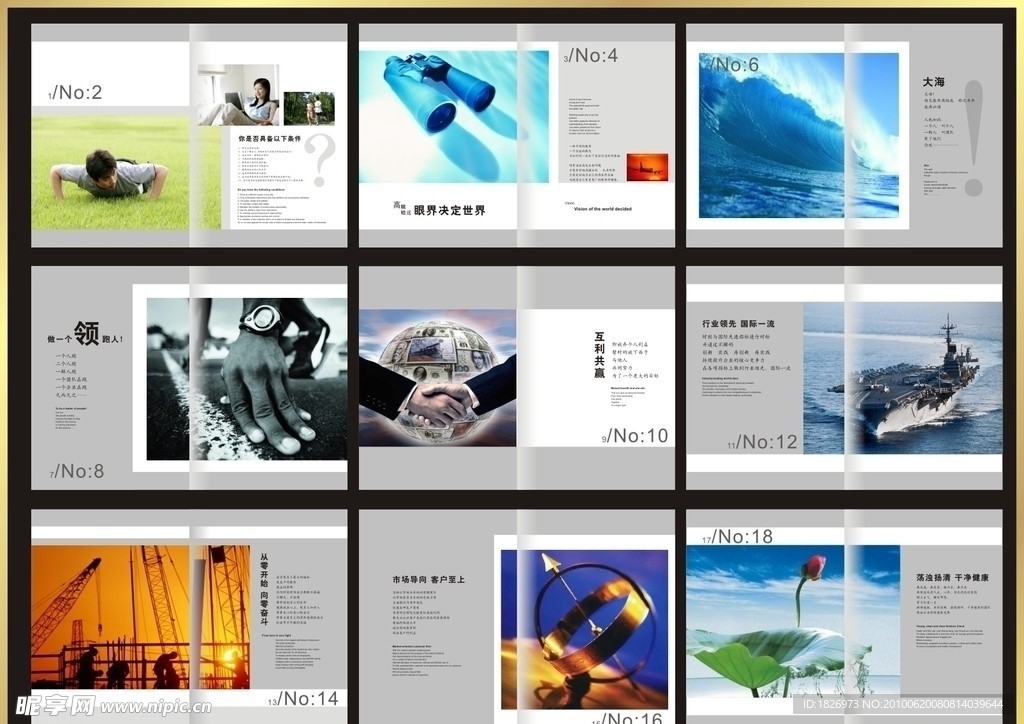1024x724 pixels.
Task: Select the construction cranes sunset photo
Action: [x=140, y=617]
